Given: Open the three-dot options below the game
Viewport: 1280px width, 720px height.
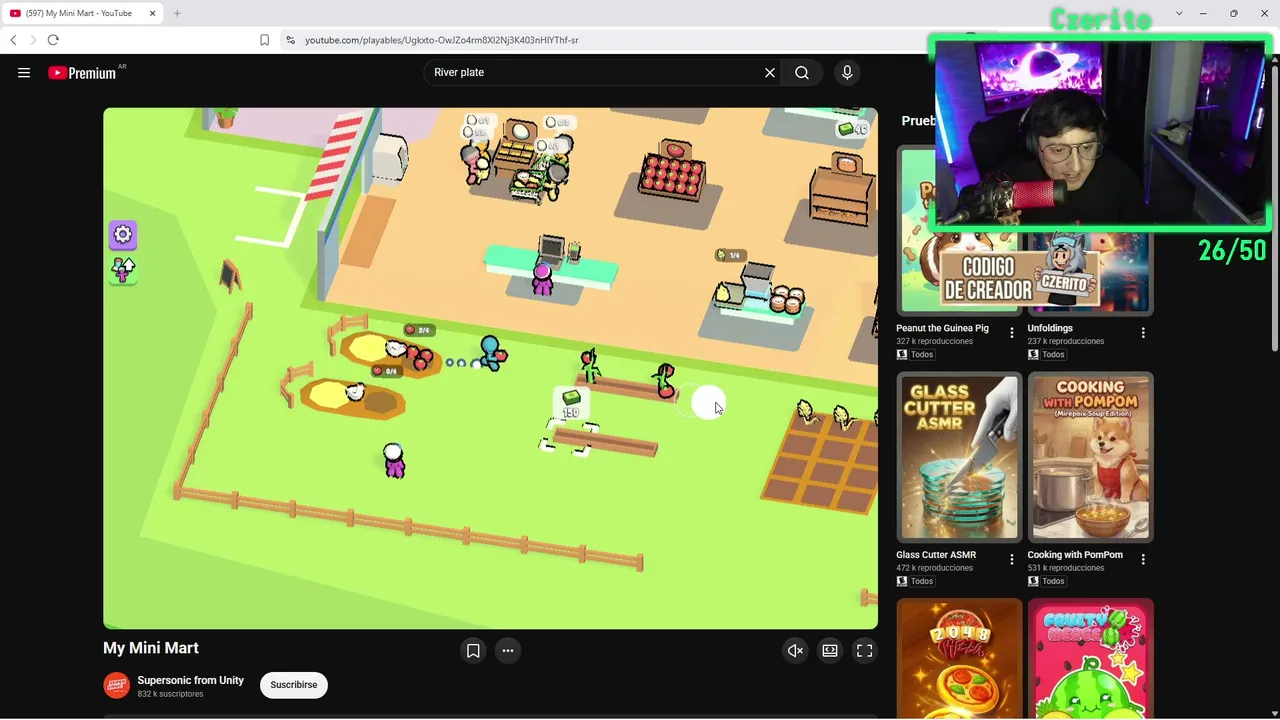Looking at the screenshot, I should click(x=508, y=650).
